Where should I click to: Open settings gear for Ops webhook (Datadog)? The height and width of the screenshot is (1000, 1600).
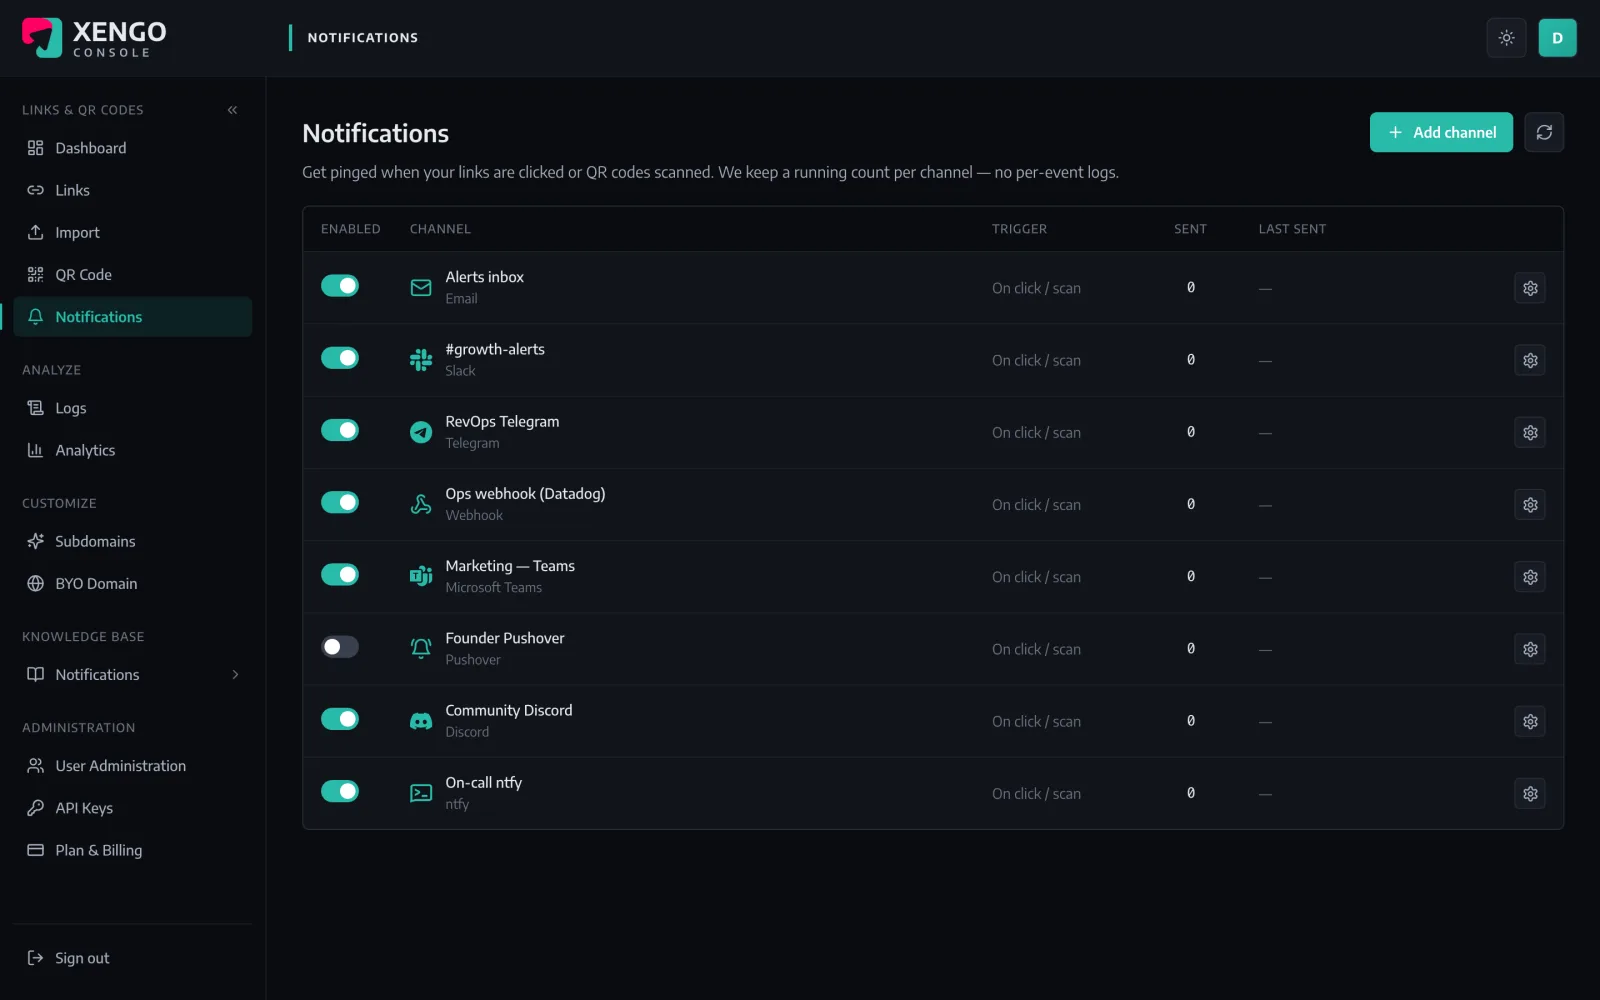click(x=1530, y=505)
